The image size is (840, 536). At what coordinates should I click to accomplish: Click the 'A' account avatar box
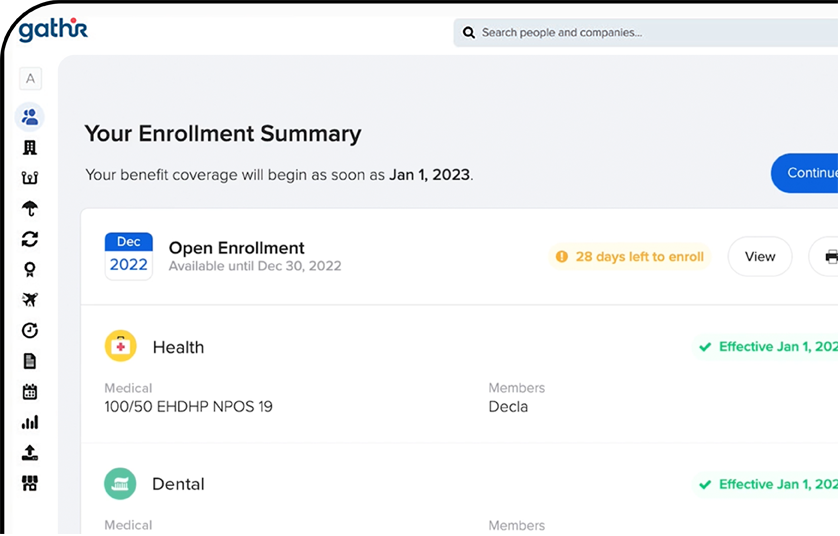pos(30,79)
